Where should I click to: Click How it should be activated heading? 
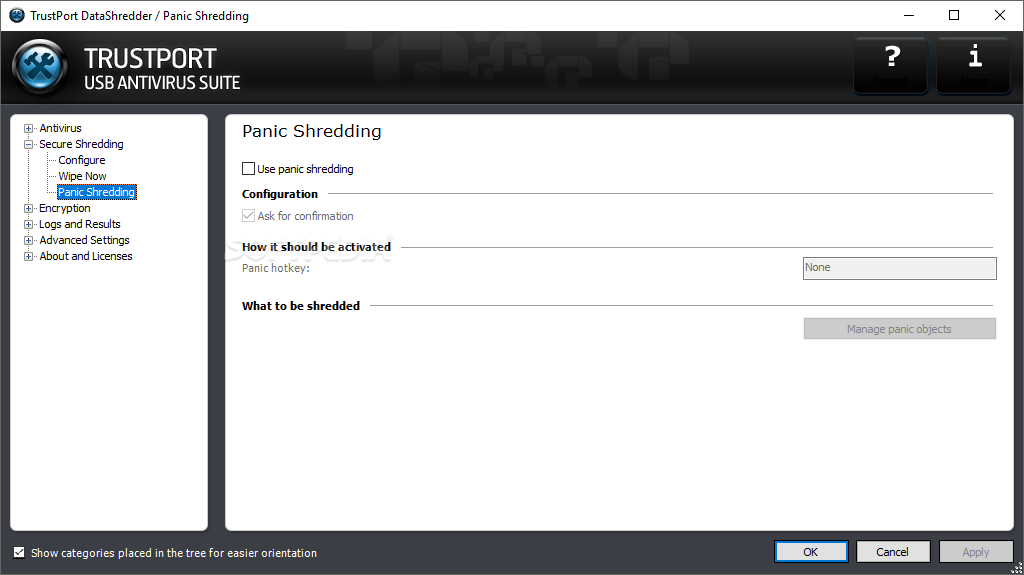click(x=316, y=247)
